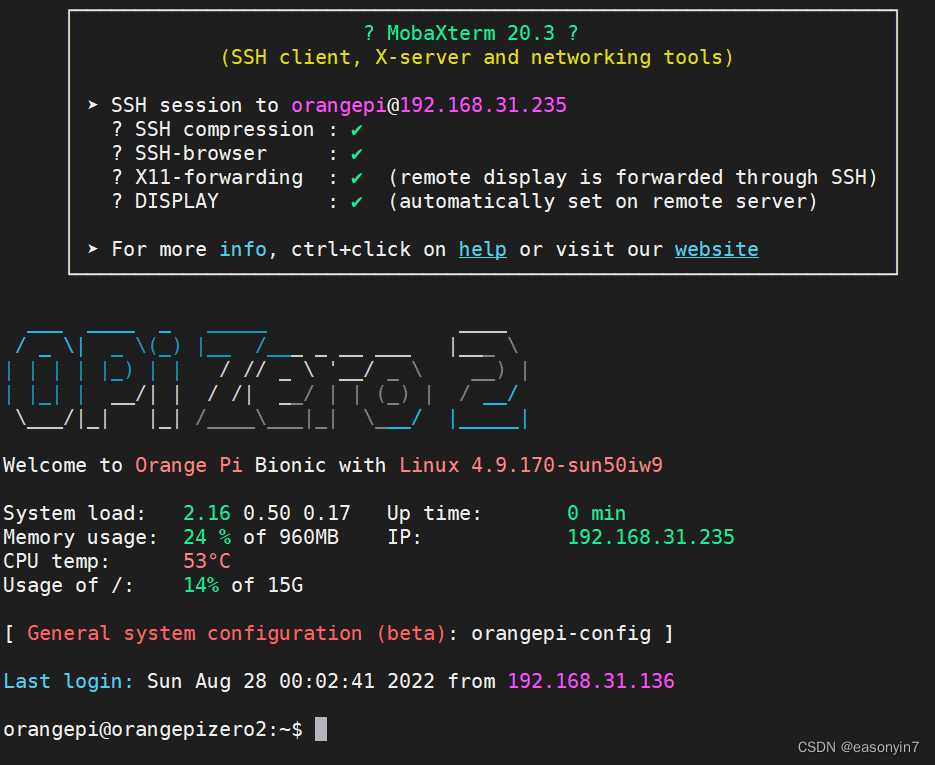
Task: Click the up time value '0 min'
Action: tap(596, 513)
